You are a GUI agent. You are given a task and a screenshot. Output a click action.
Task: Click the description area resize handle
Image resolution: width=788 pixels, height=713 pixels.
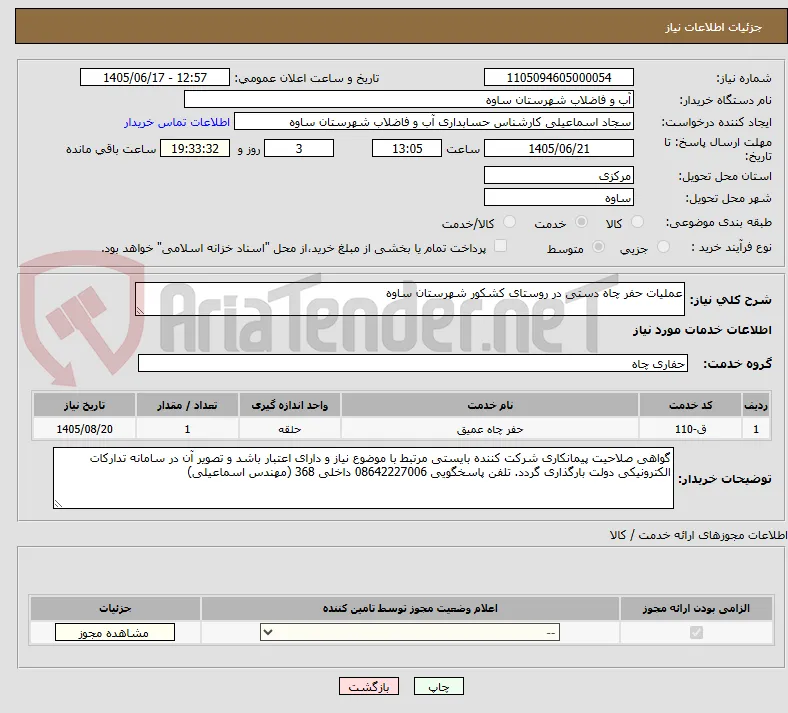(140, 311)
